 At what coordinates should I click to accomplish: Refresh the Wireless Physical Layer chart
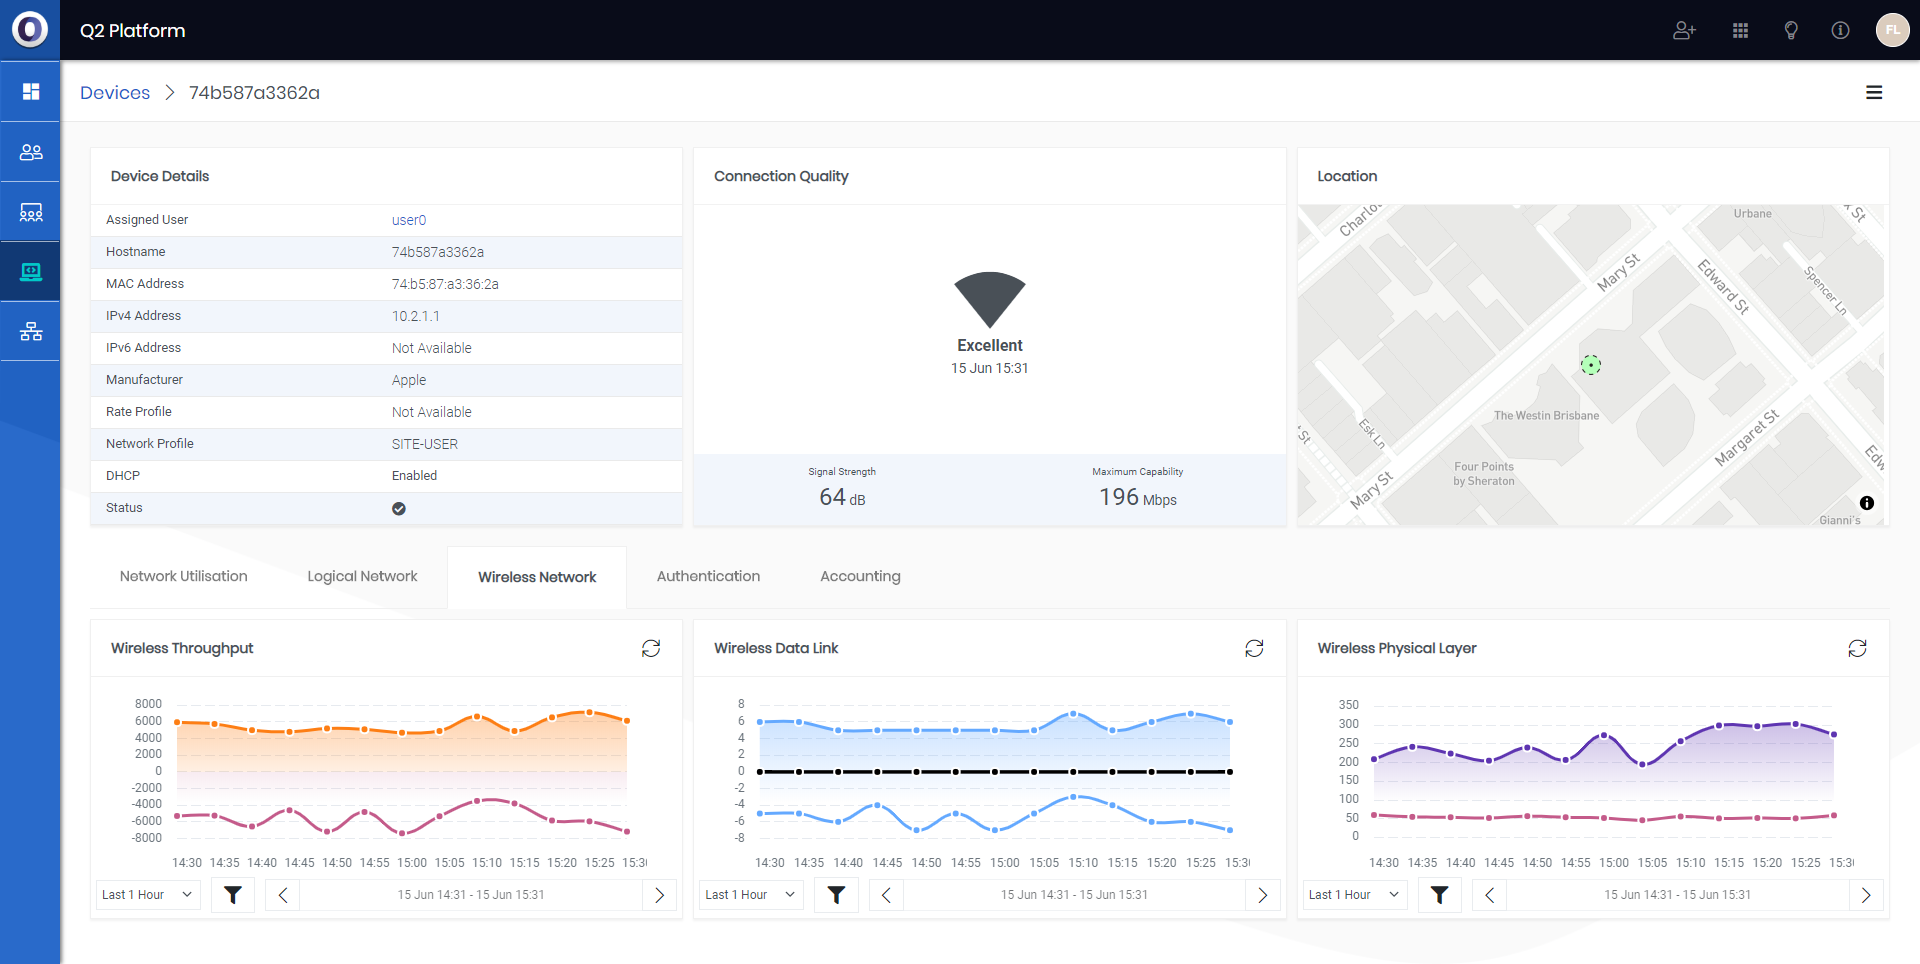1857,648
